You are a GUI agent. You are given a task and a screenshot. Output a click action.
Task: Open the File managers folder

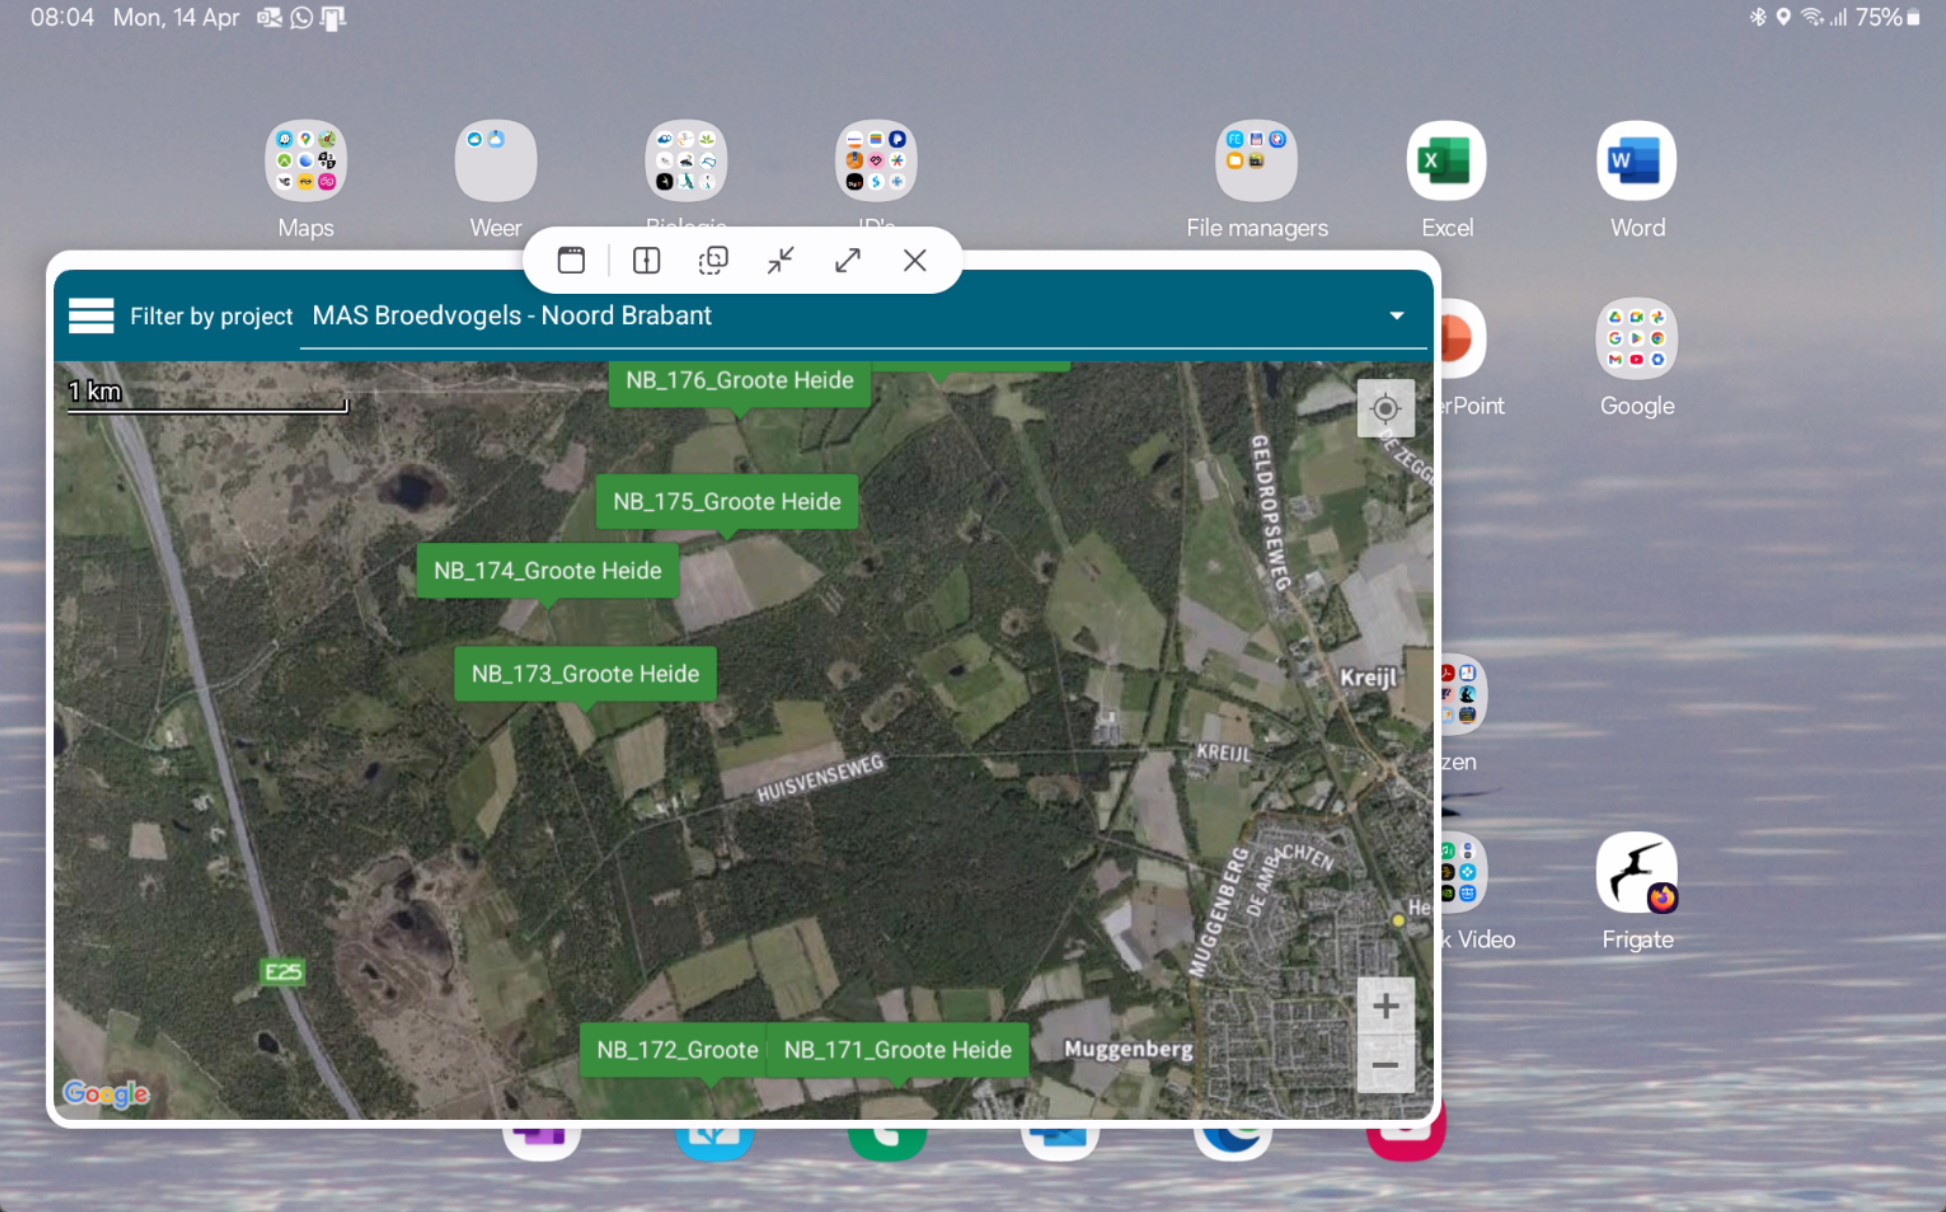coord(1256,162)
